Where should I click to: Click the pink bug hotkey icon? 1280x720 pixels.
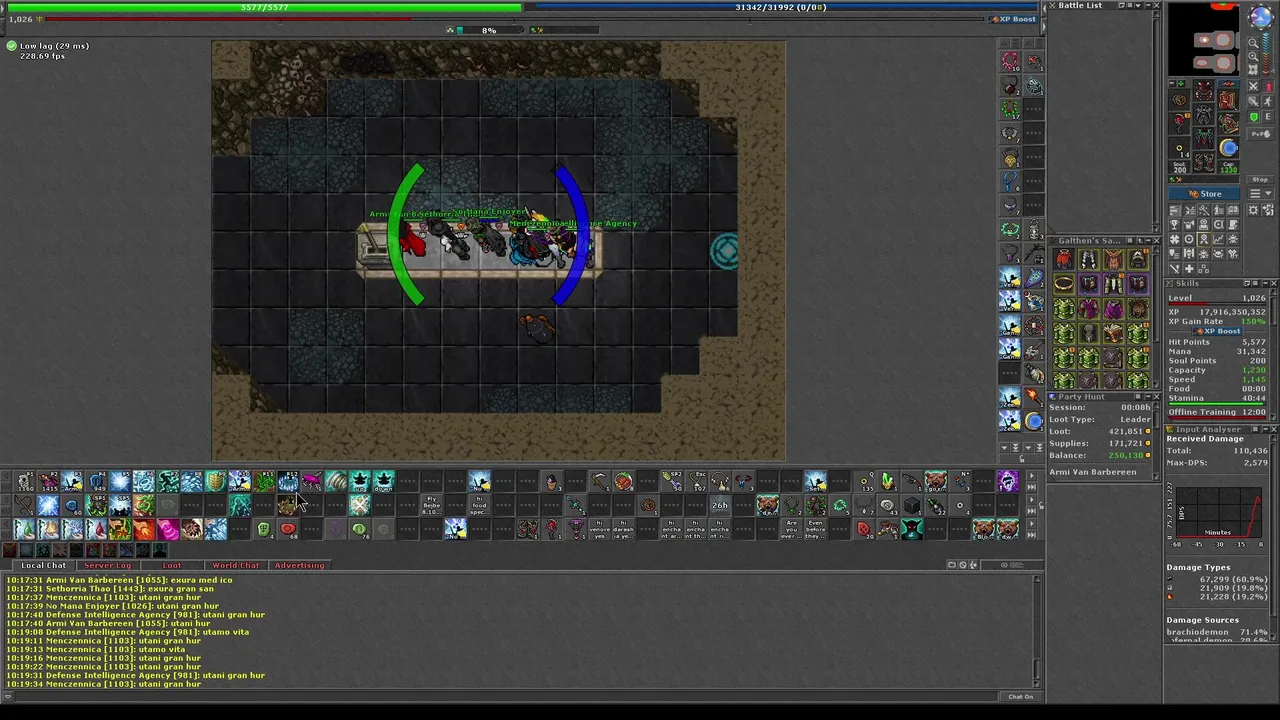312,482
